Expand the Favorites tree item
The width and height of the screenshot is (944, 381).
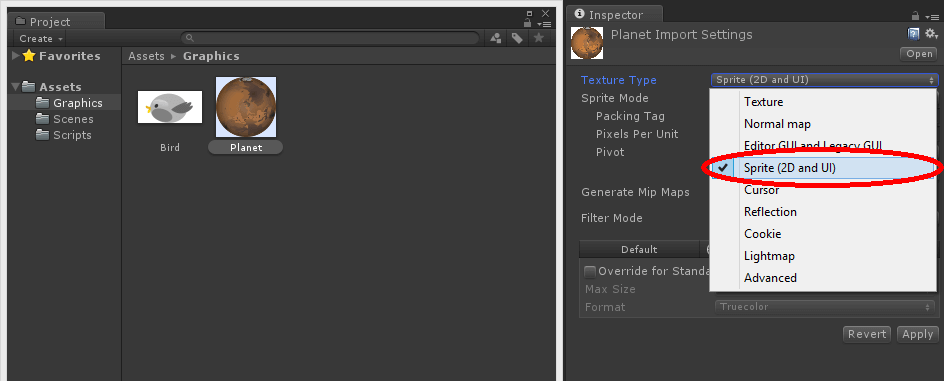pyautogui.click(x=16, y=56)
